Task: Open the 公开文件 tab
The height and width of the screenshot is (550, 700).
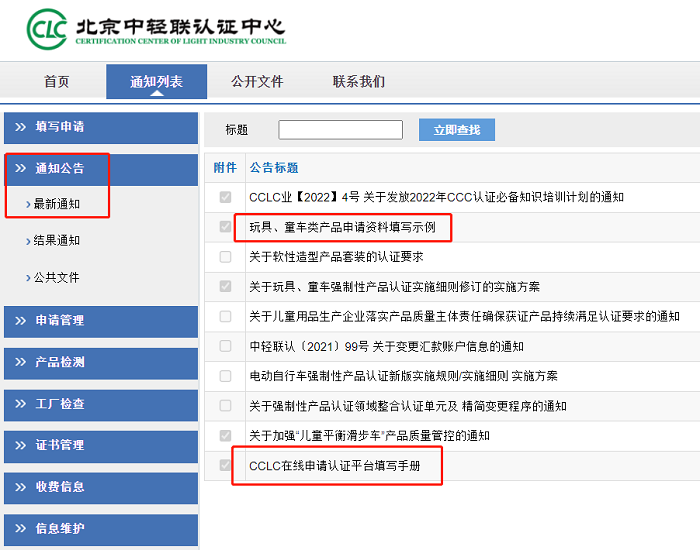Action: click(x=257, y=82)
